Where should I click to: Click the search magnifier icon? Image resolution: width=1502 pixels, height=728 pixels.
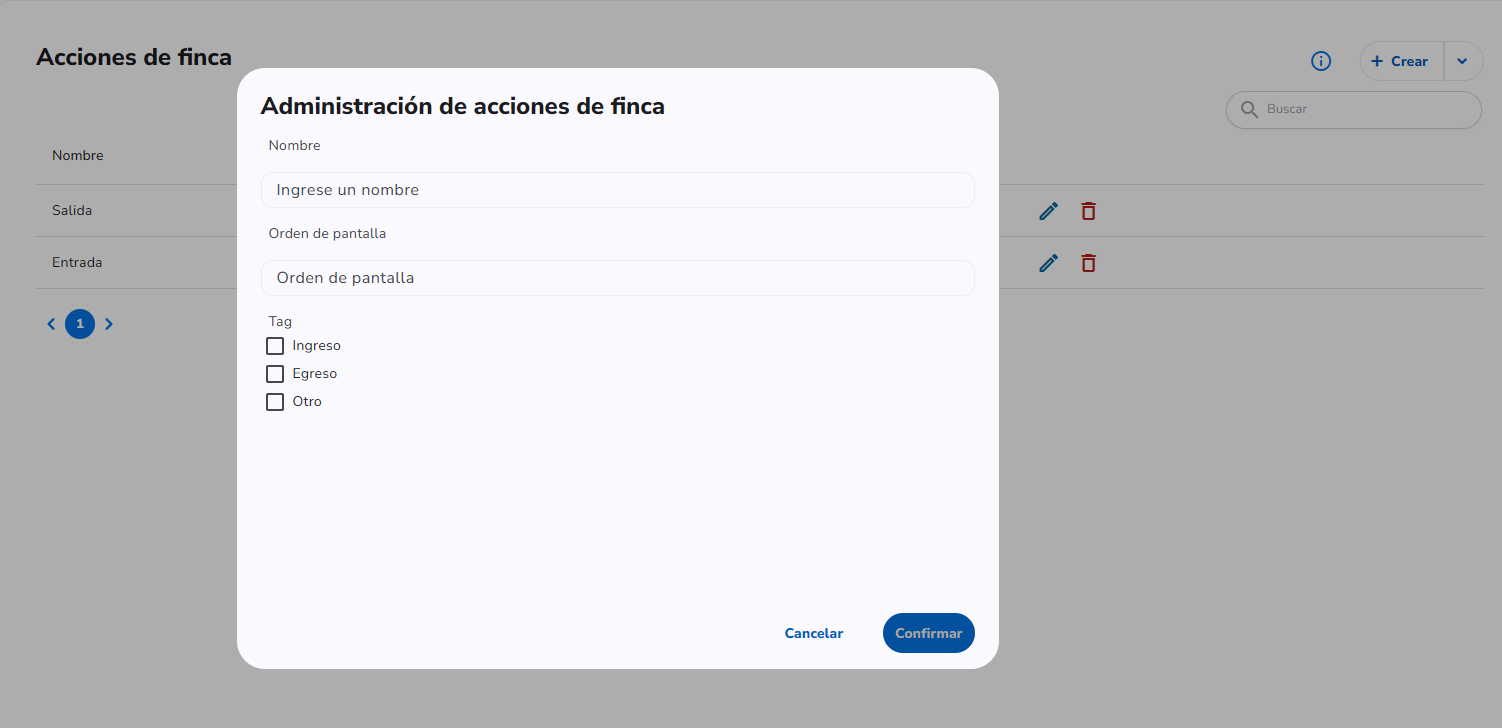[1249, 109]
